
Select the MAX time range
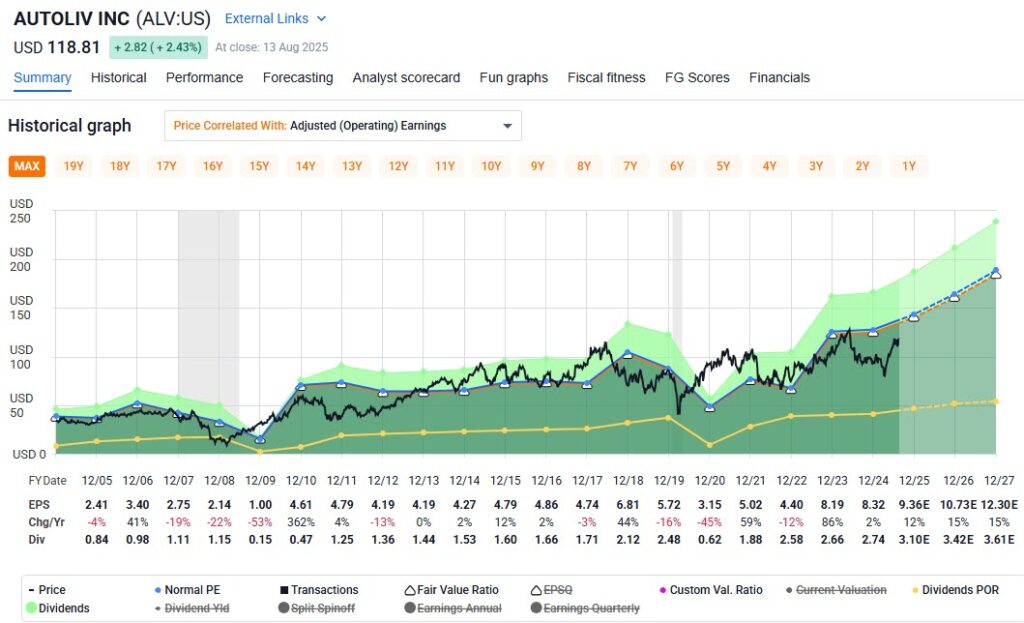[x=26, y=166]
